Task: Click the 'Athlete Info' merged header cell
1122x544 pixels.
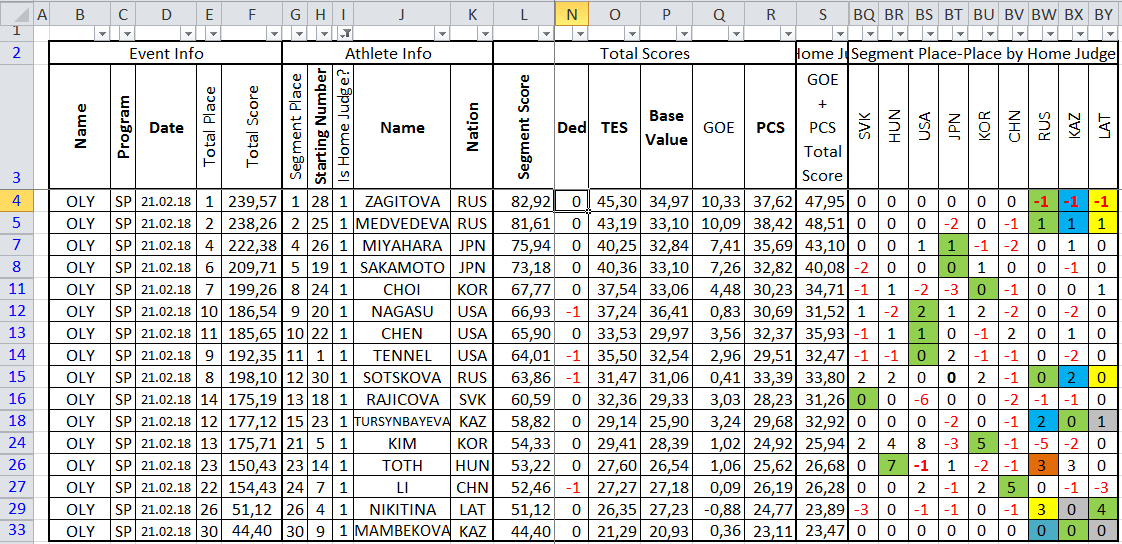Action: [x=388, y=53]
